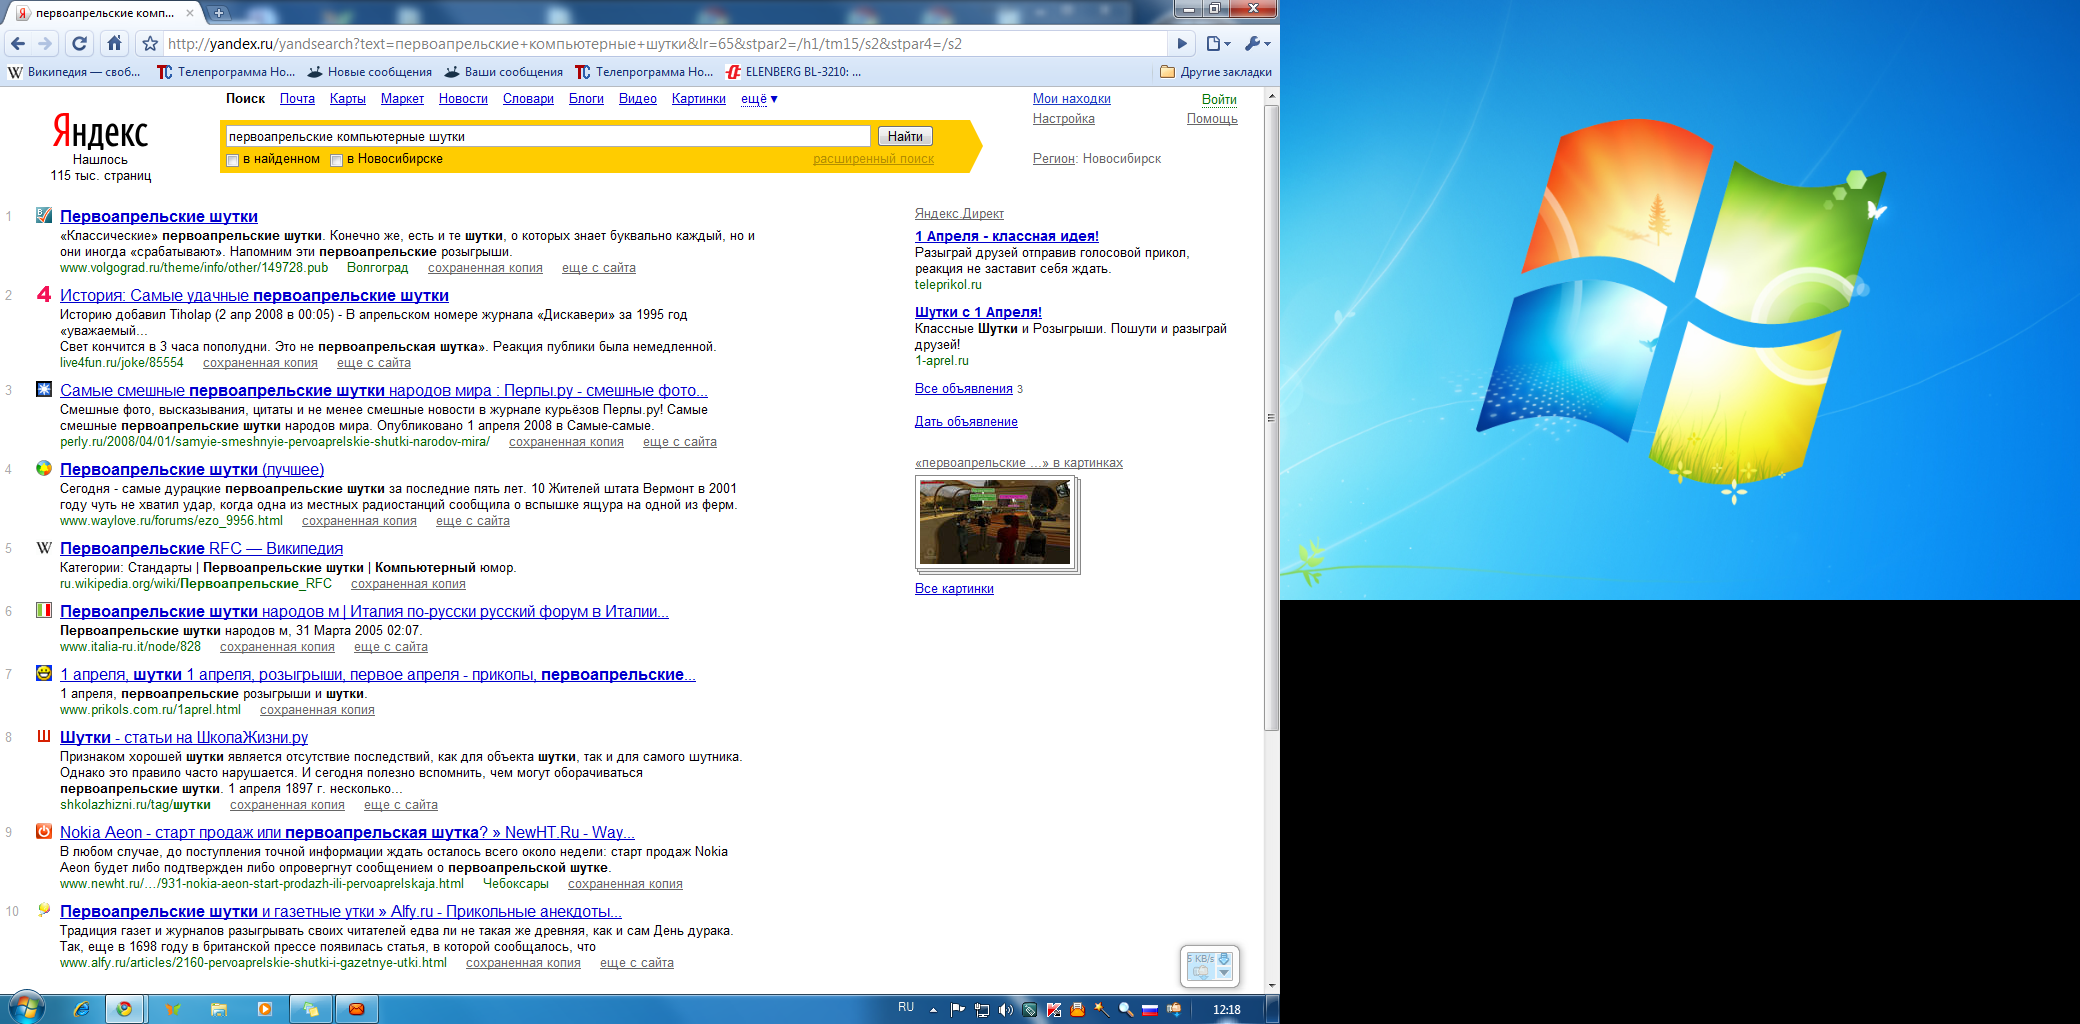The image size is (2080, 1024).
Task: Open a new tab with the plus button
Action: coord(219,13)
